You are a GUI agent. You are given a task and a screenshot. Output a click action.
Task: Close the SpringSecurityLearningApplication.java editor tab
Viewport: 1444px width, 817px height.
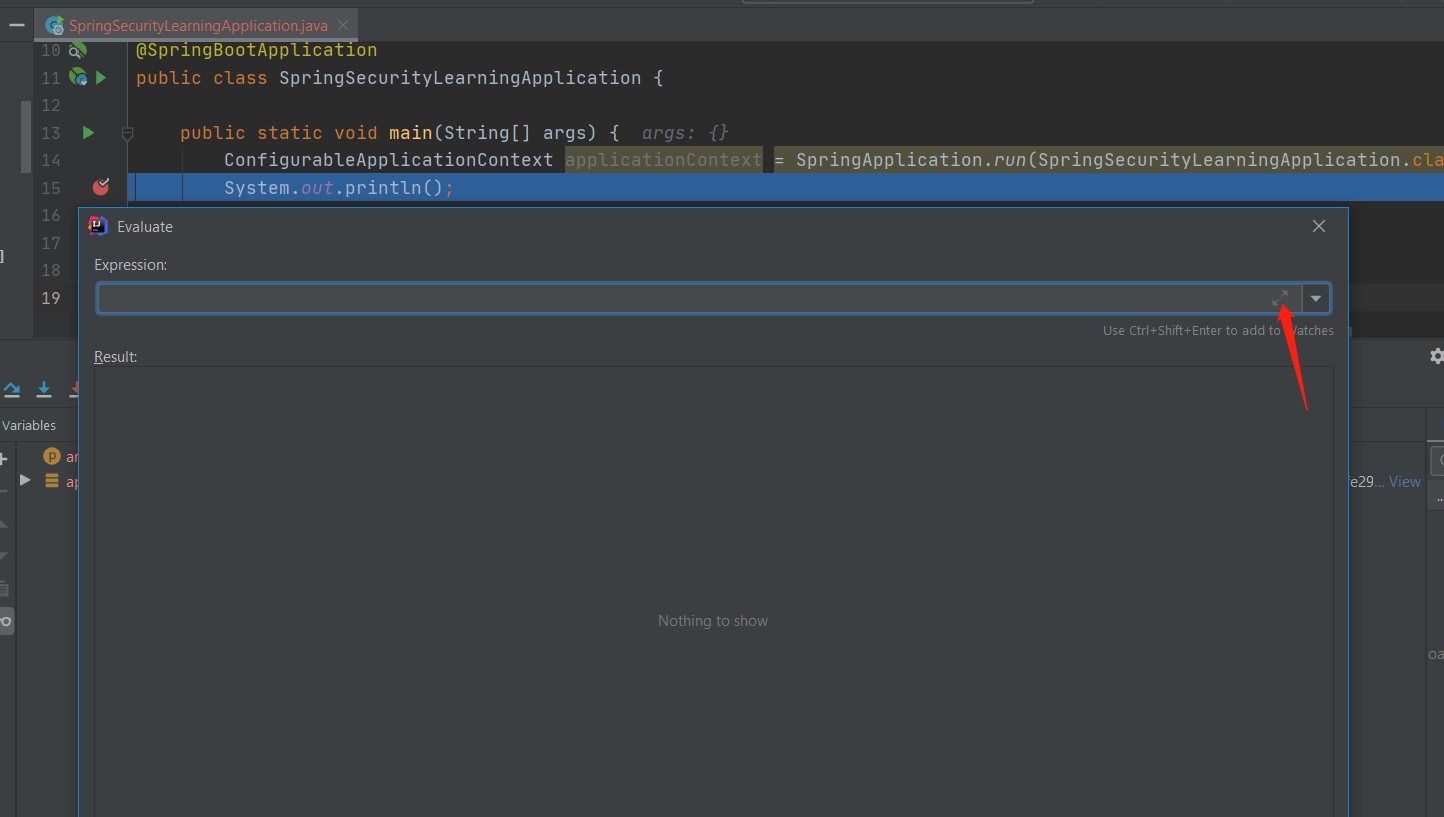pos(345,25)
